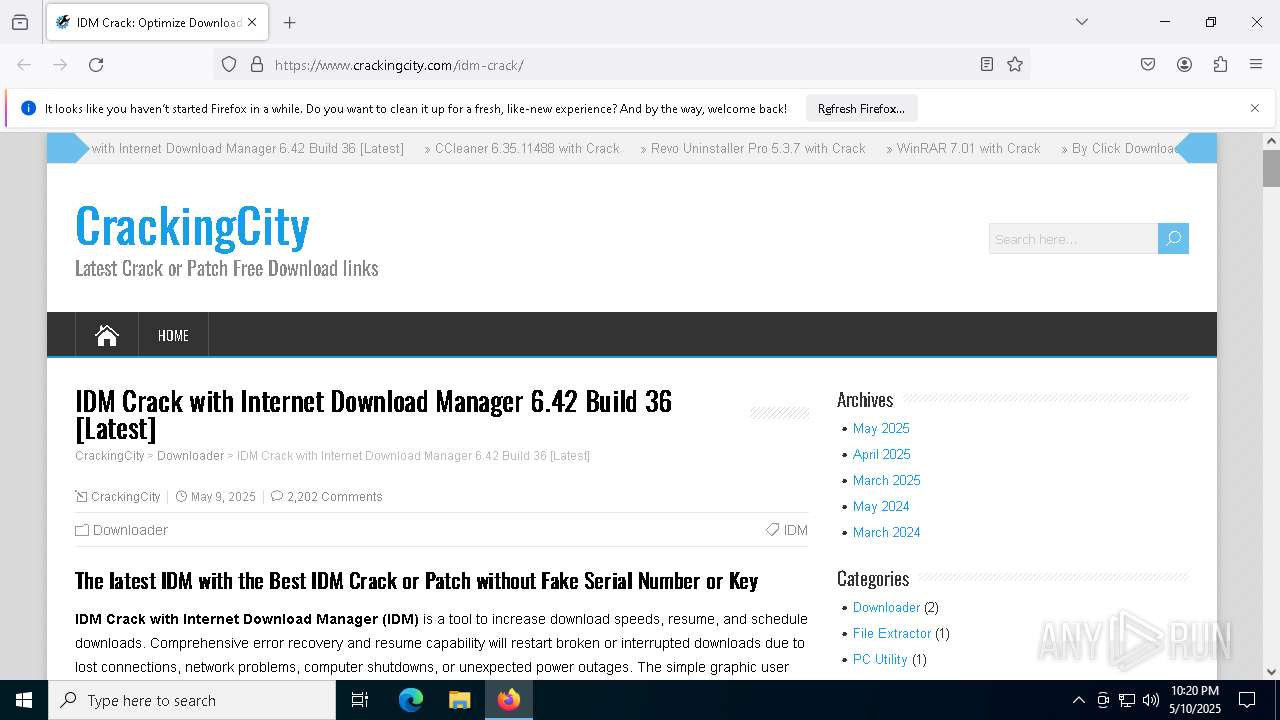Click the HOME menu item

click(x=173, y=335)
